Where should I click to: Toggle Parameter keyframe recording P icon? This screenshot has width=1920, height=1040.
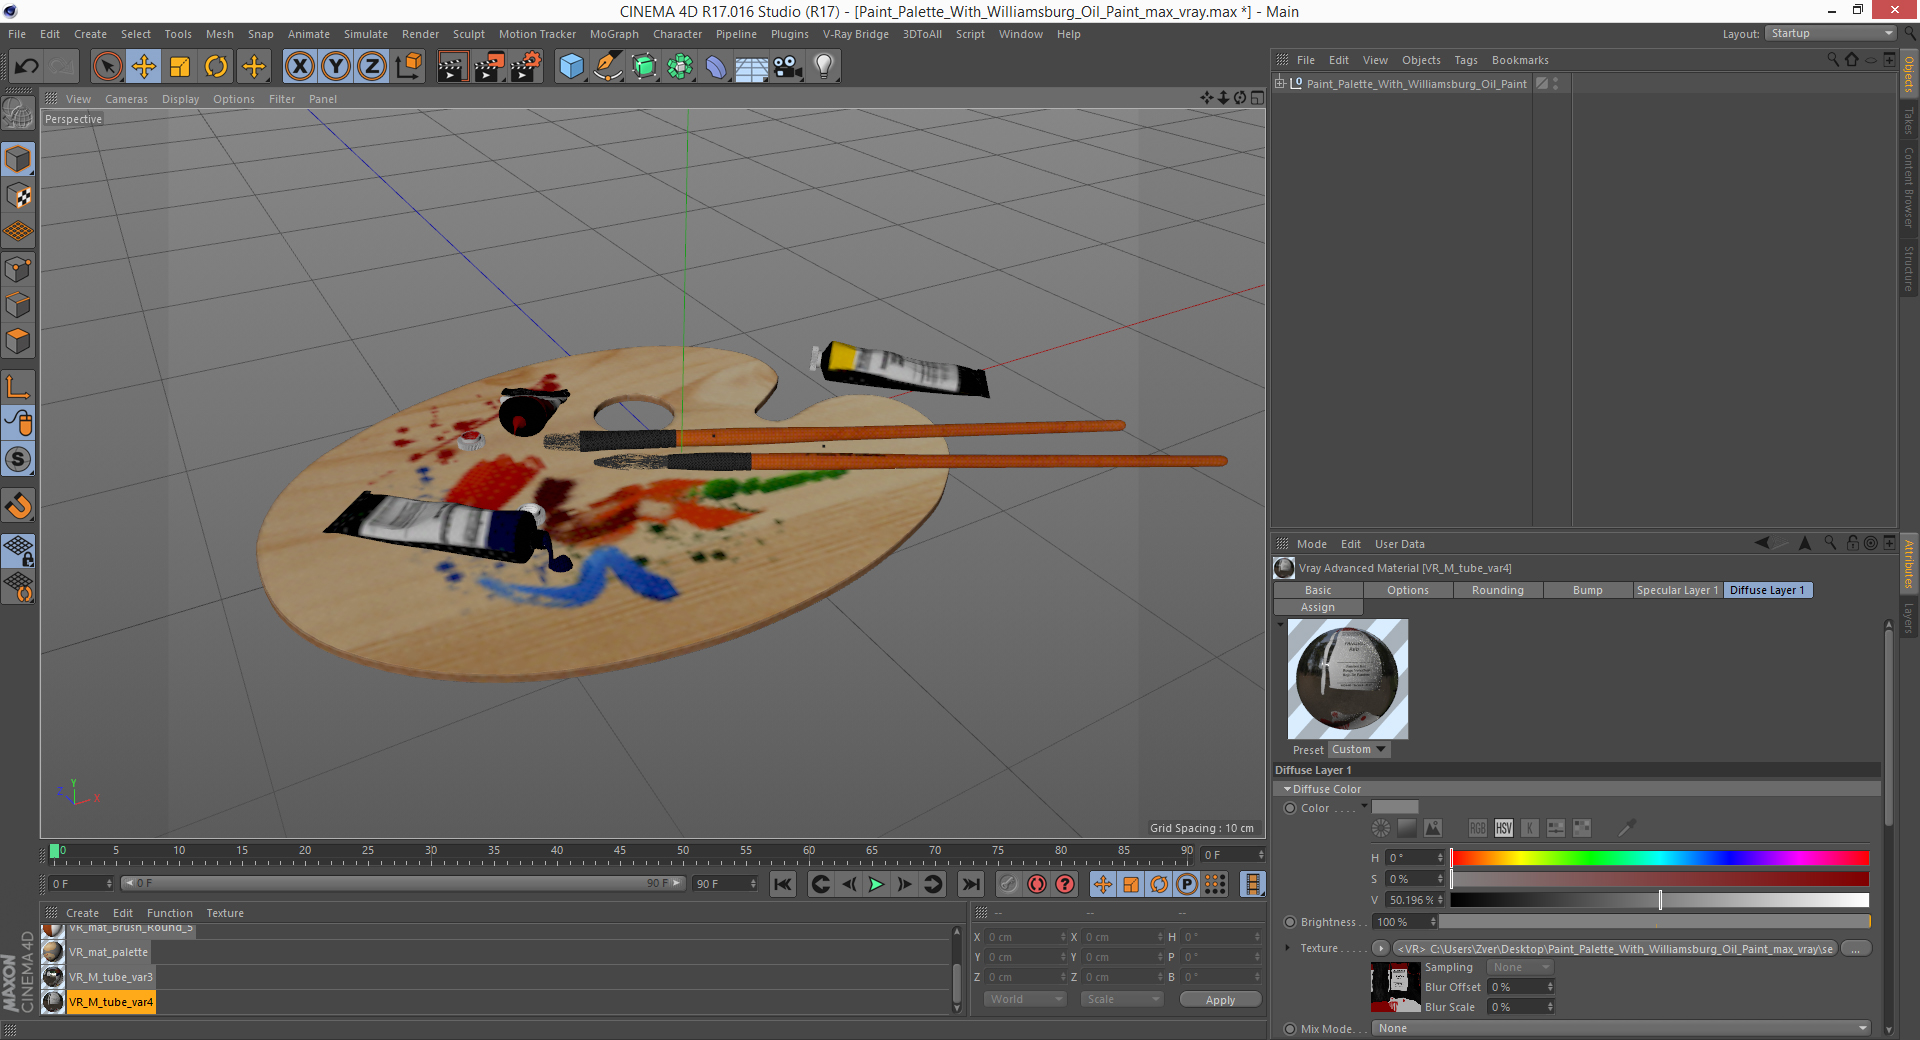coord(1187,884)
